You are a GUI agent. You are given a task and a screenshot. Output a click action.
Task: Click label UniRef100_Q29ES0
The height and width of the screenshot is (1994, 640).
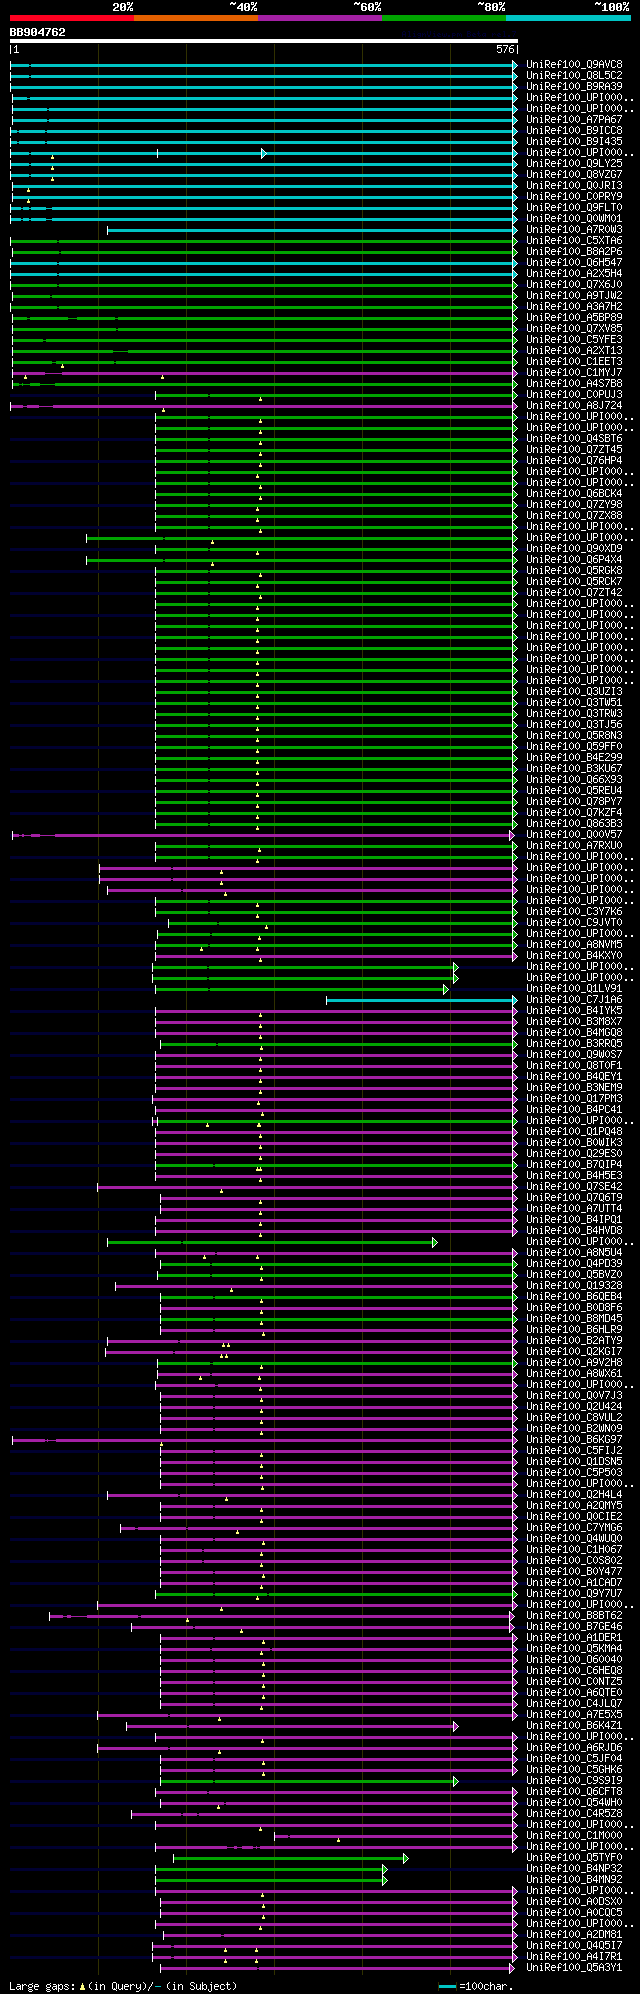tap(574, 1153)
